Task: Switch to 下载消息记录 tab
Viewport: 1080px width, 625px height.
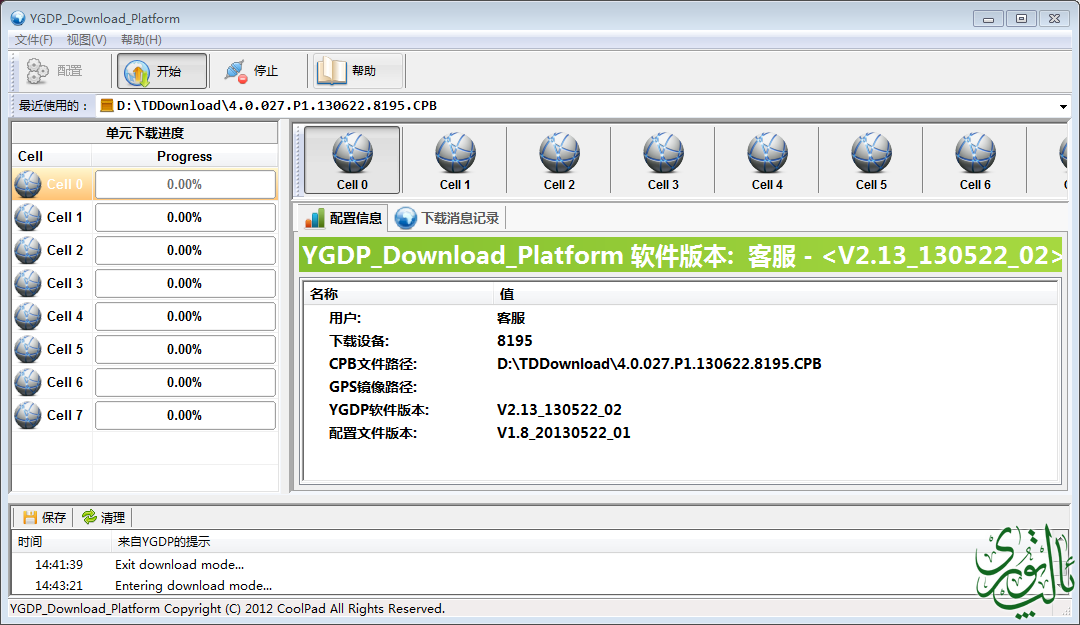Action: click(448, 218)
